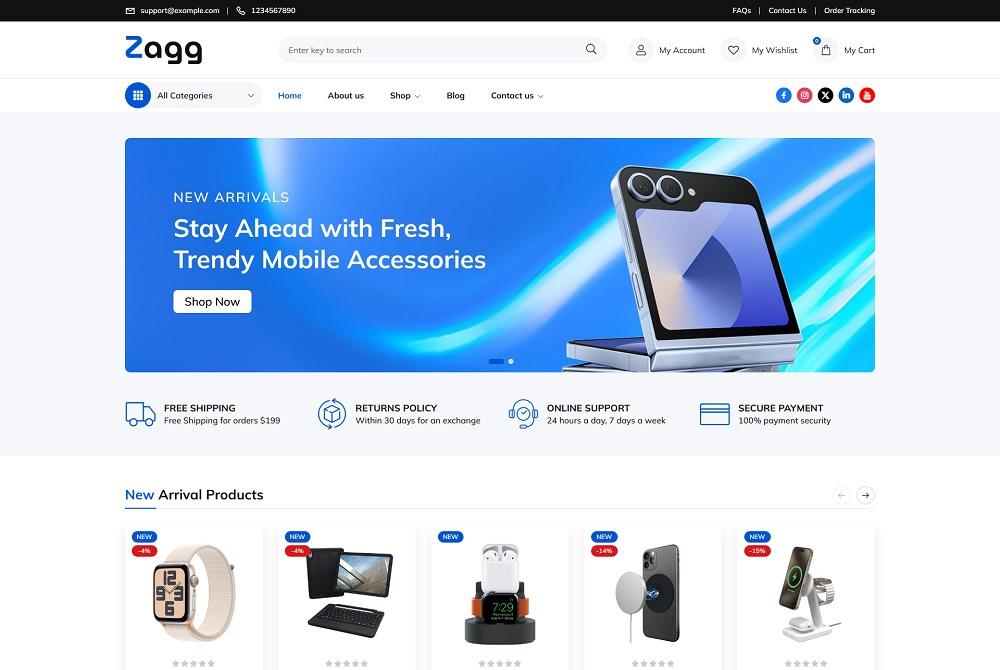Show next New Arrival products arrow
The width and height of the screenshot is (1000, 670).
(x=865, y=495)
